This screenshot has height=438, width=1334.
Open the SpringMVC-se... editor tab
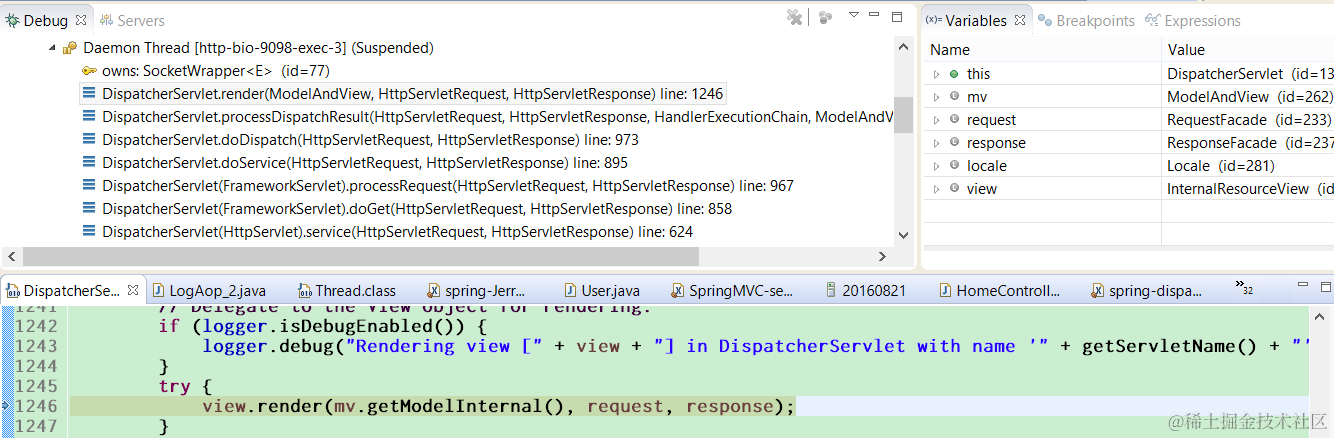coord(730,291)
